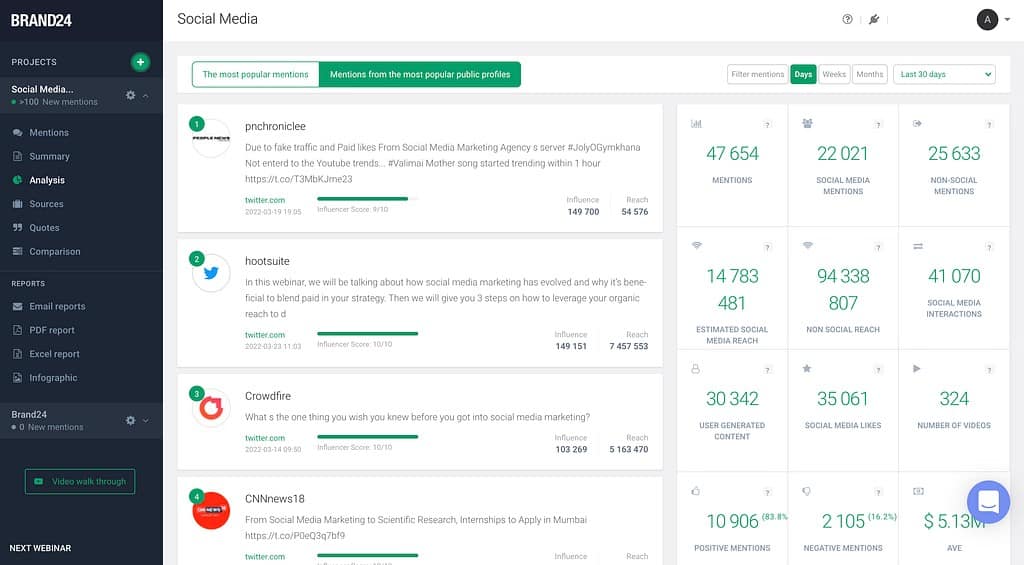
Task: Click help icon on the Mentions stat card
Action: 767,125
